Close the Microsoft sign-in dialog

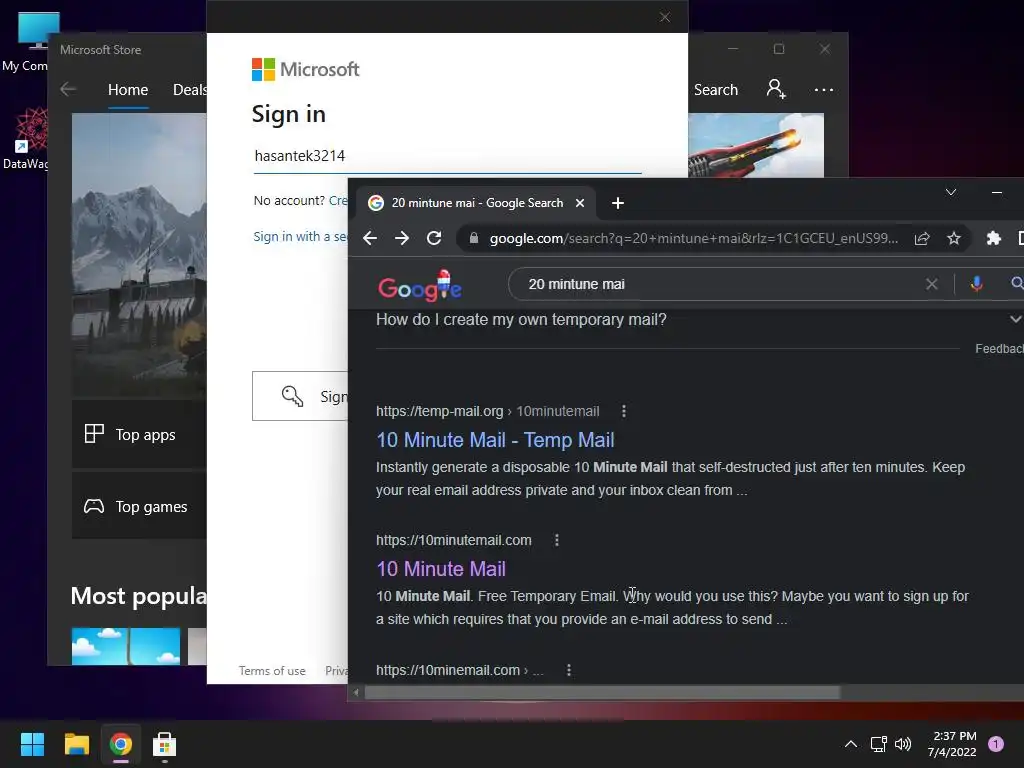(665, 17)
